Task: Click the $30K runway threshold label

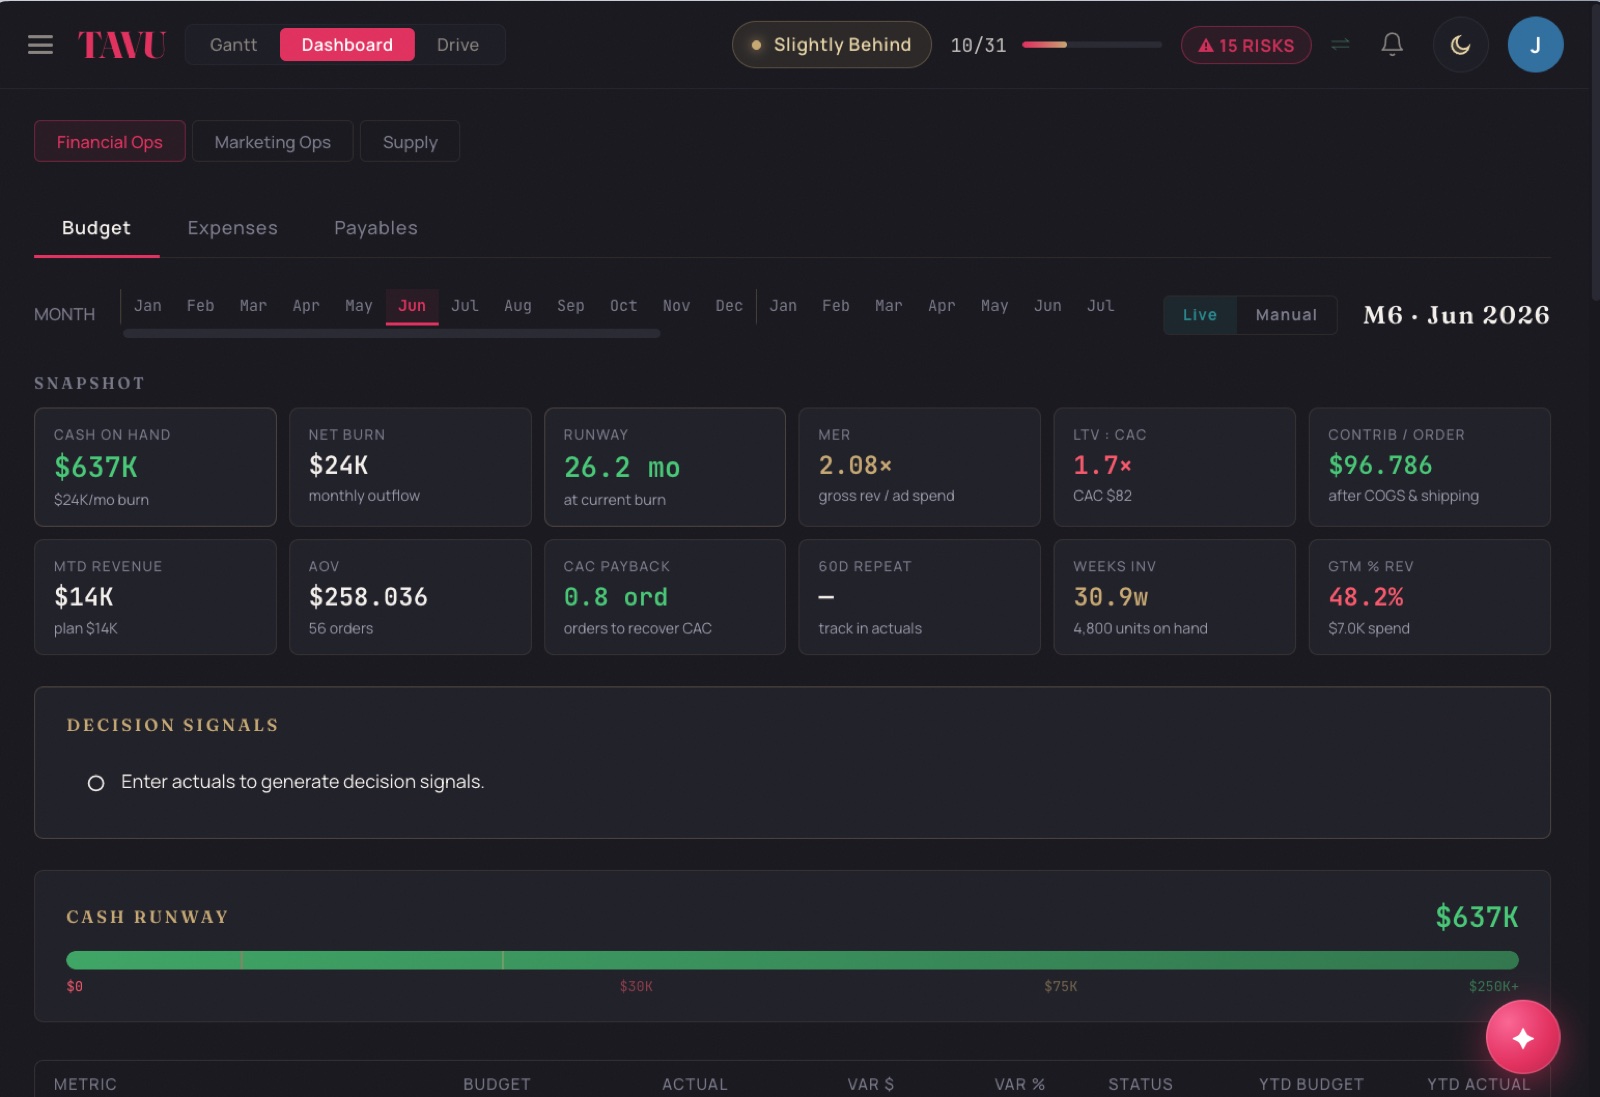Action: tap(636, 987)
